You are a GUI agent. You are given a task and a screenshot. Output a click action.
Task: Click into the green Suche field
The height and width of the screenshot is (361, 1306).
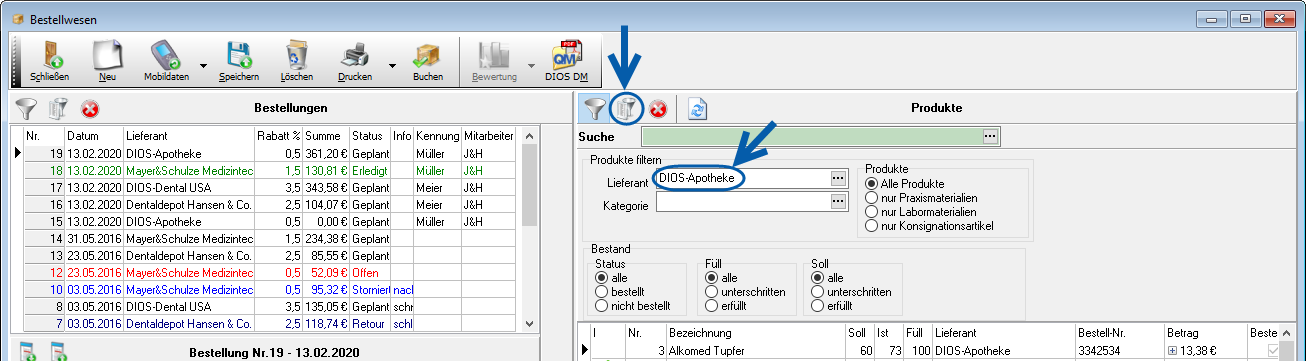click(811, 136)
